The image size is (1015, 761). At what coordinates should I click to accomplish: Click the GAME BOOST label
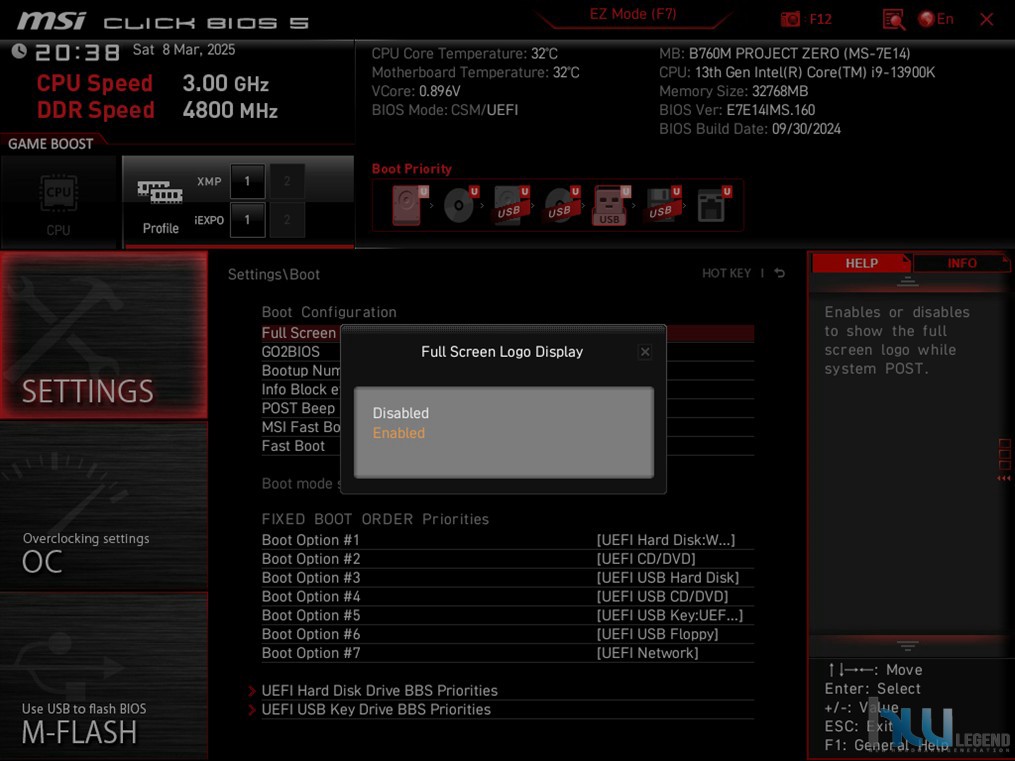point(50,144)
